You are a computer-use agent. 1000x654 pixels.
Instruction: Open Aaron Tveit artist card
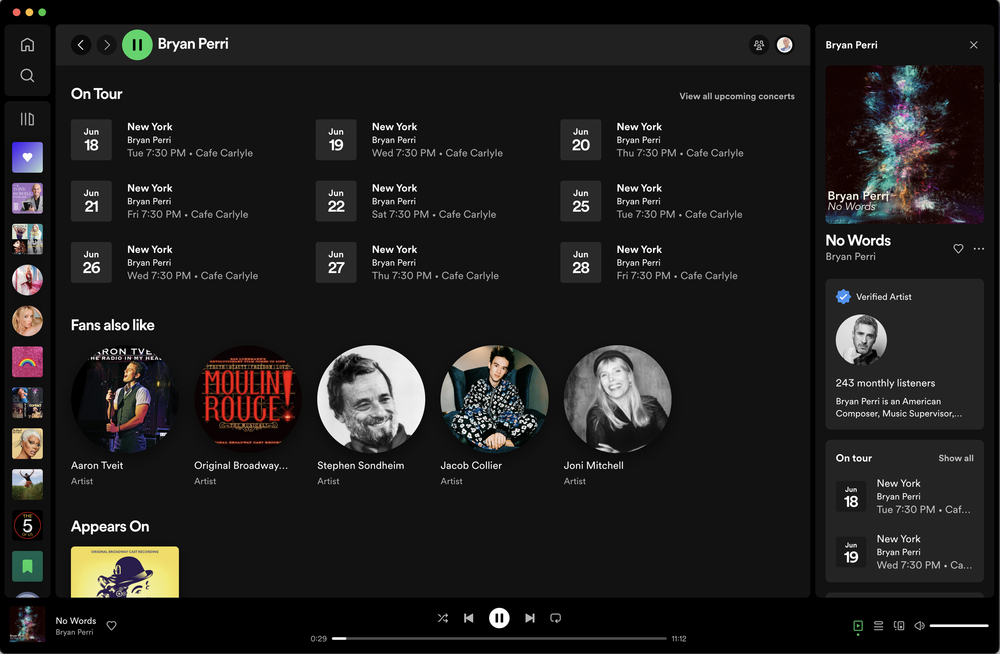pyautogui.click(x=124, y=415)
